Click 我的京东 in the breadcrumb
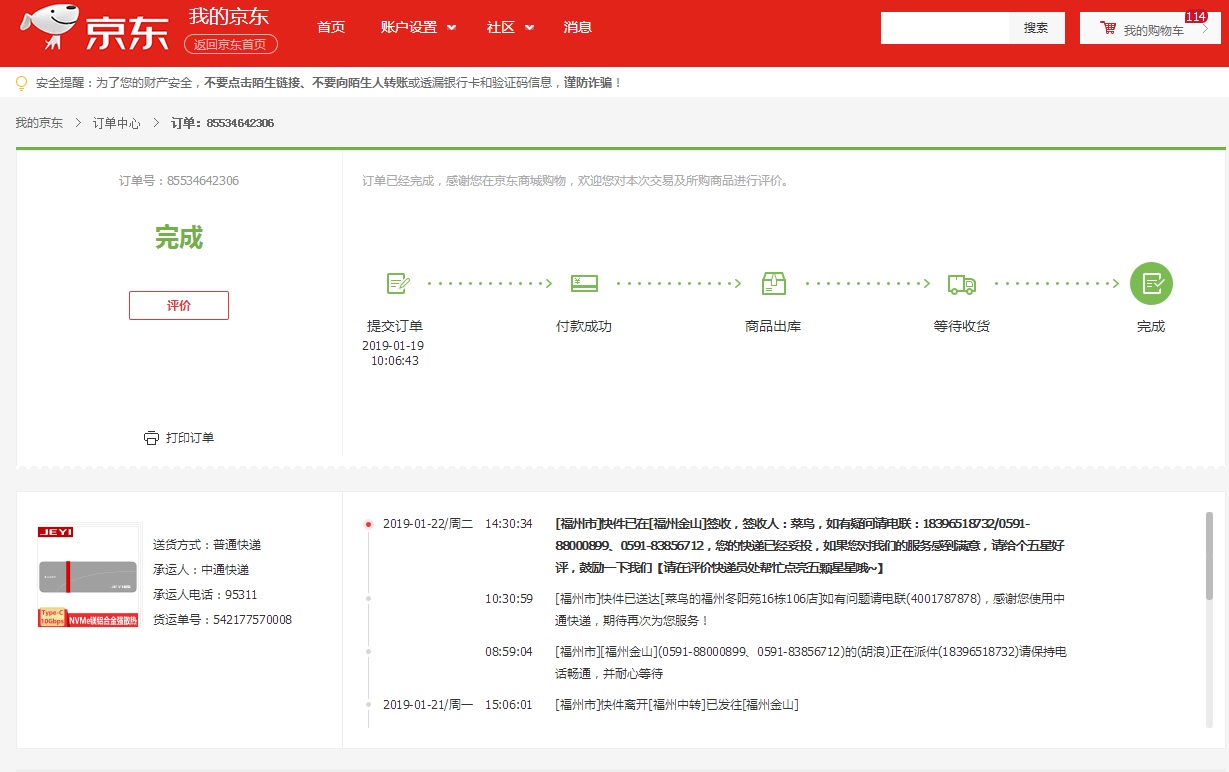This screenshot has width=1229, height=772. click(39, 123)
